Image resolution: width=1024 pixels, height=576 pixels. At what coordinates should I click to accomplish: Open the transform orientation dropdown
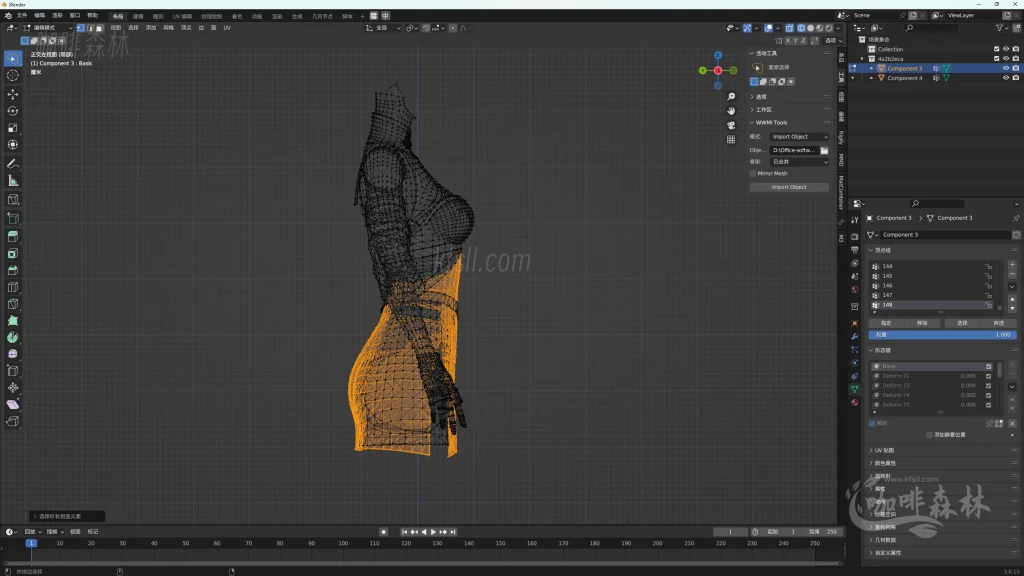click(x=383, y=28)
